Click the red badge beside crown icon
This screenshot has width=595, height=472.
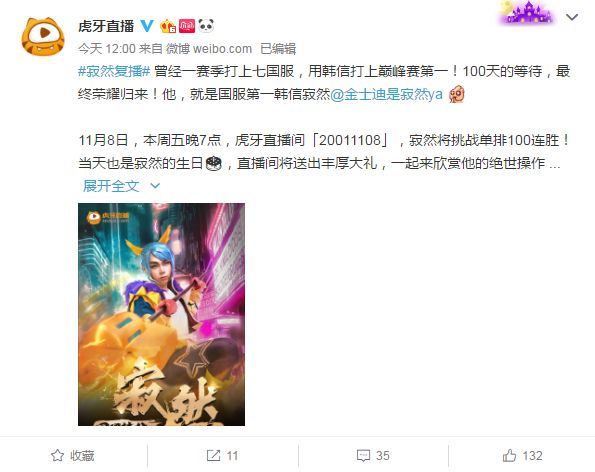187,26
